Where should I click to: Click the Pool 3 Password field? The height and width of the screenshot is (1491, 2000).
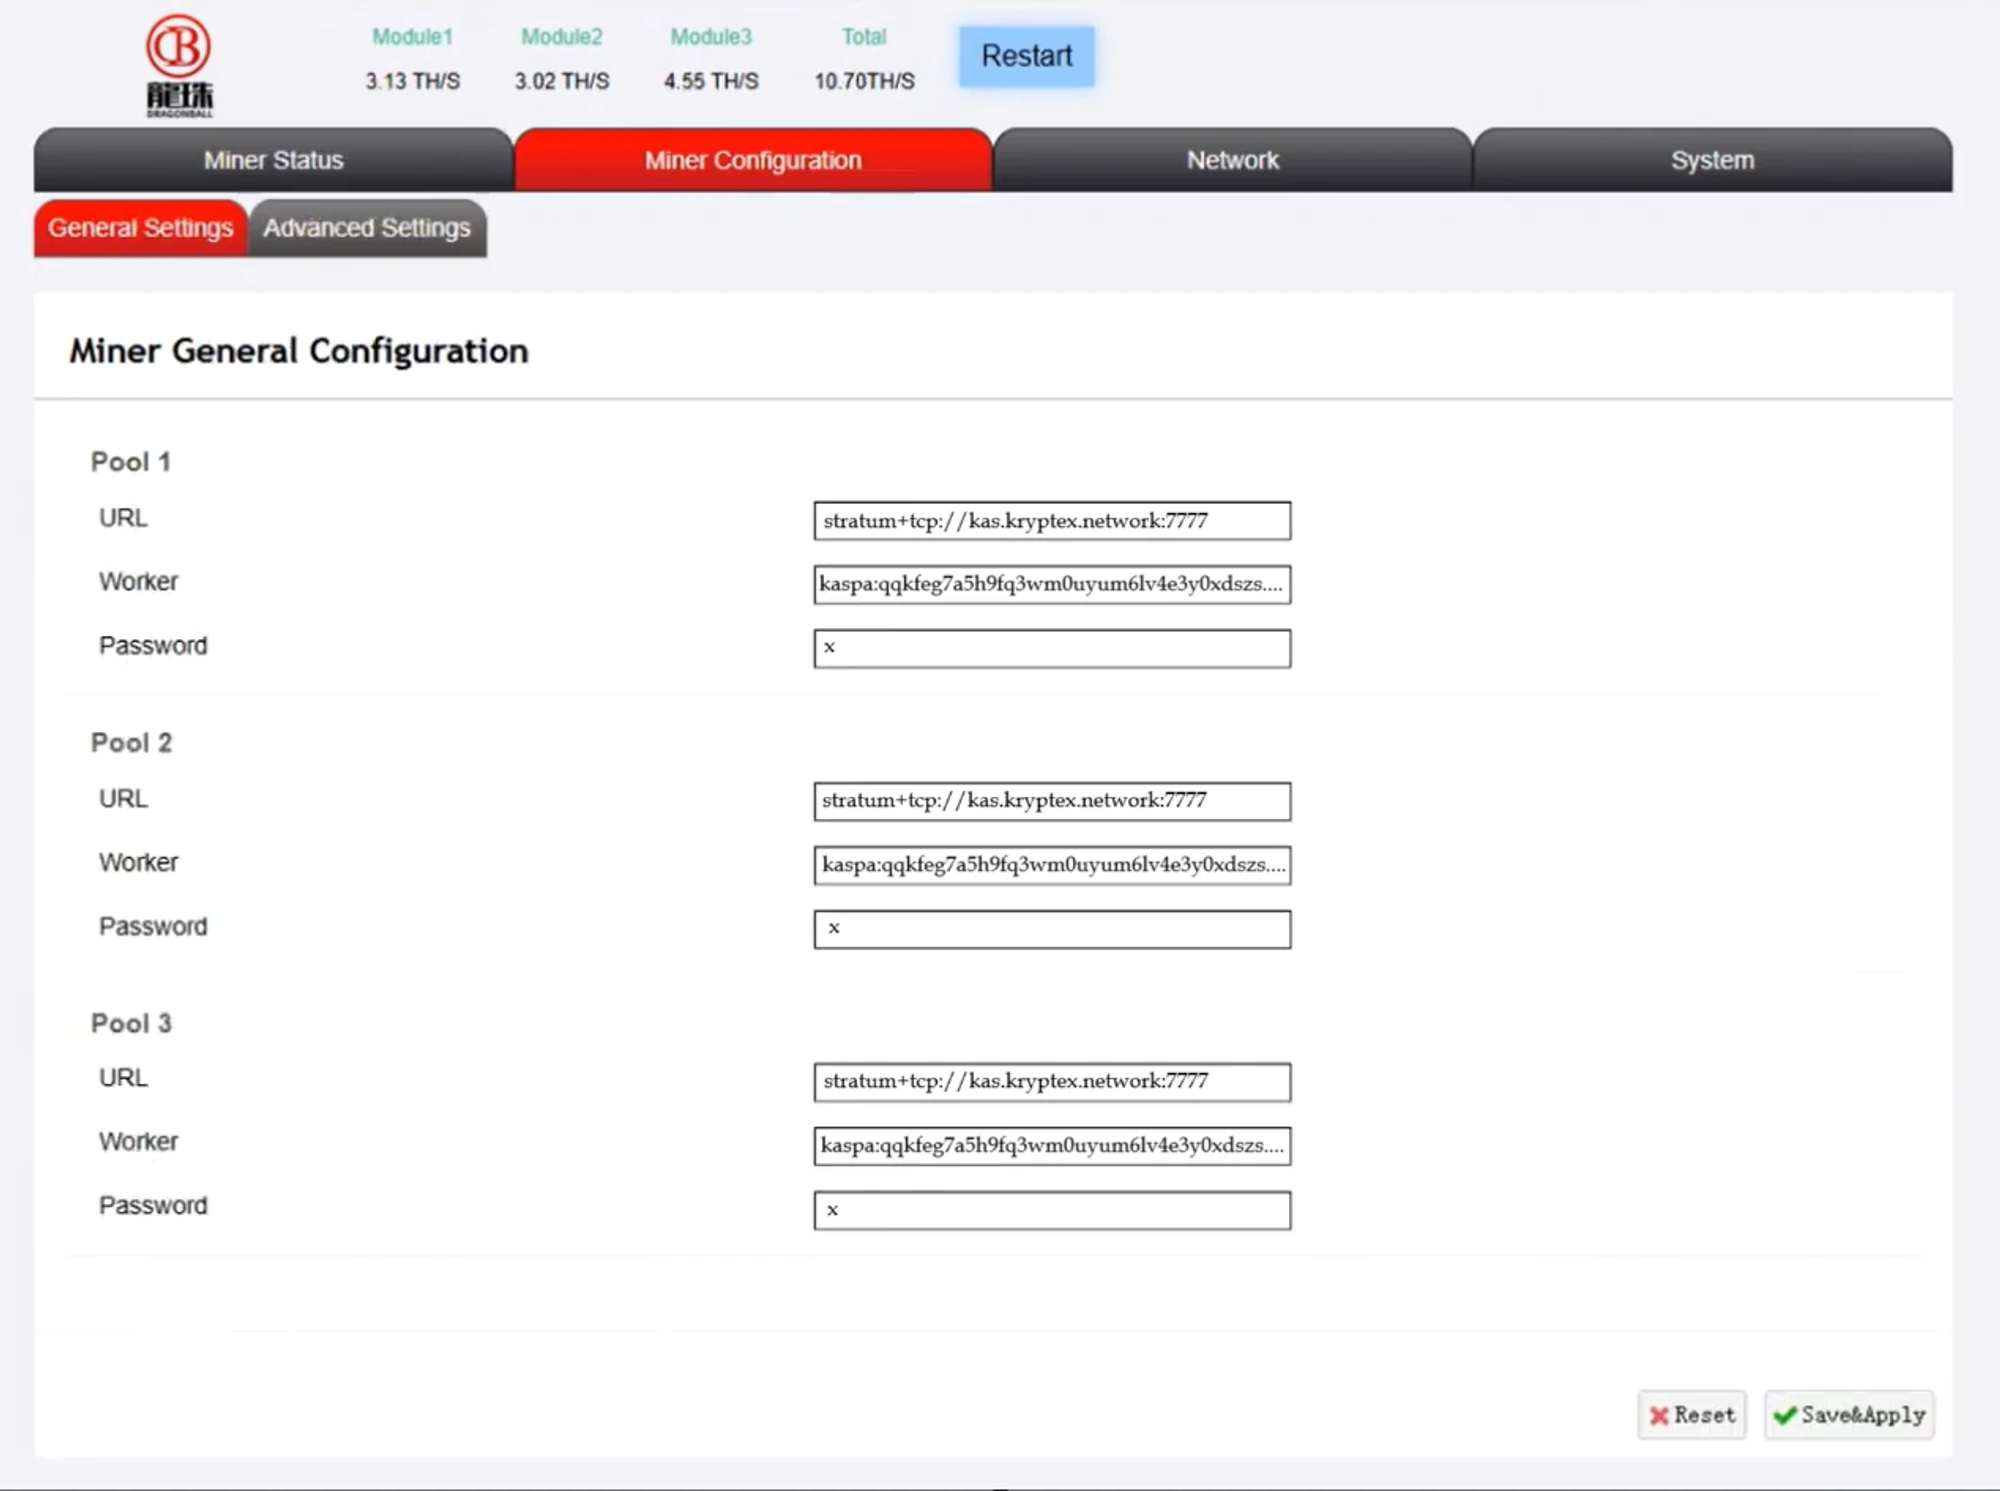pos(1052,1210)
